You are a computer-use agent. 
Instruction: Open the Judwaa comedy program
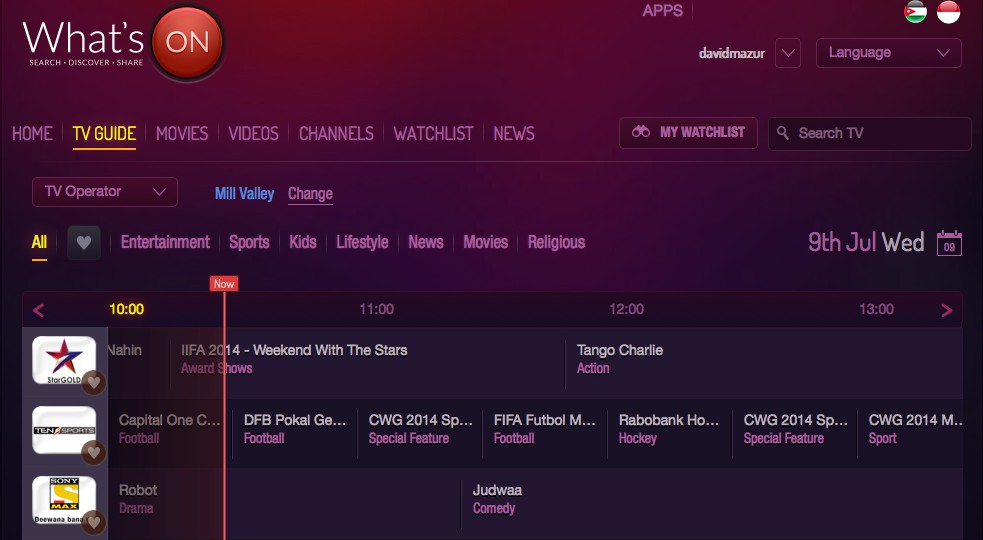pyautogui.click(x=497, y=490)
